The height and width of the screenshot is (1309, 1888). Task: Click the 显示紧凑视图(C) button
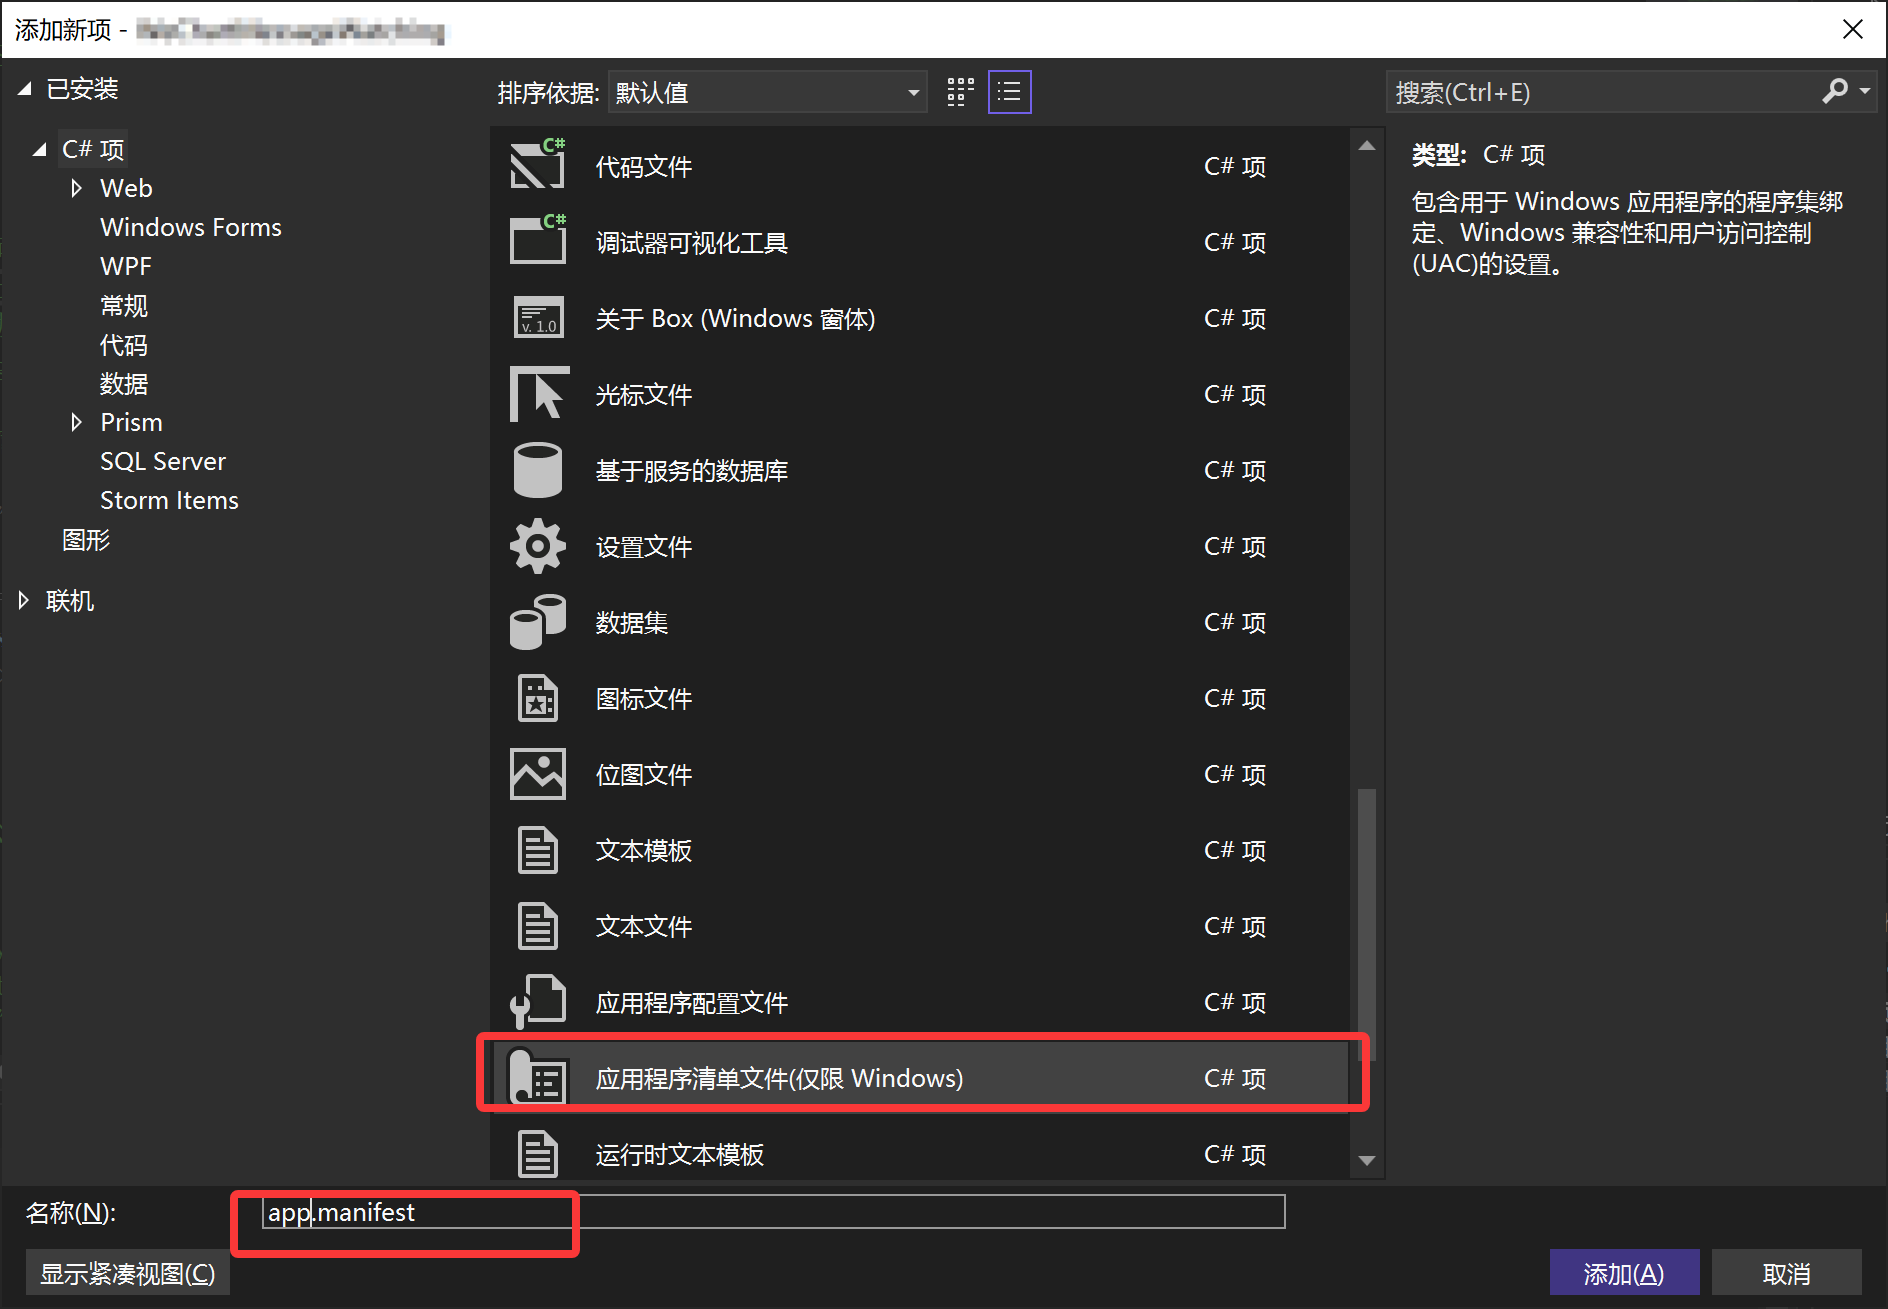pos(128,1273)
